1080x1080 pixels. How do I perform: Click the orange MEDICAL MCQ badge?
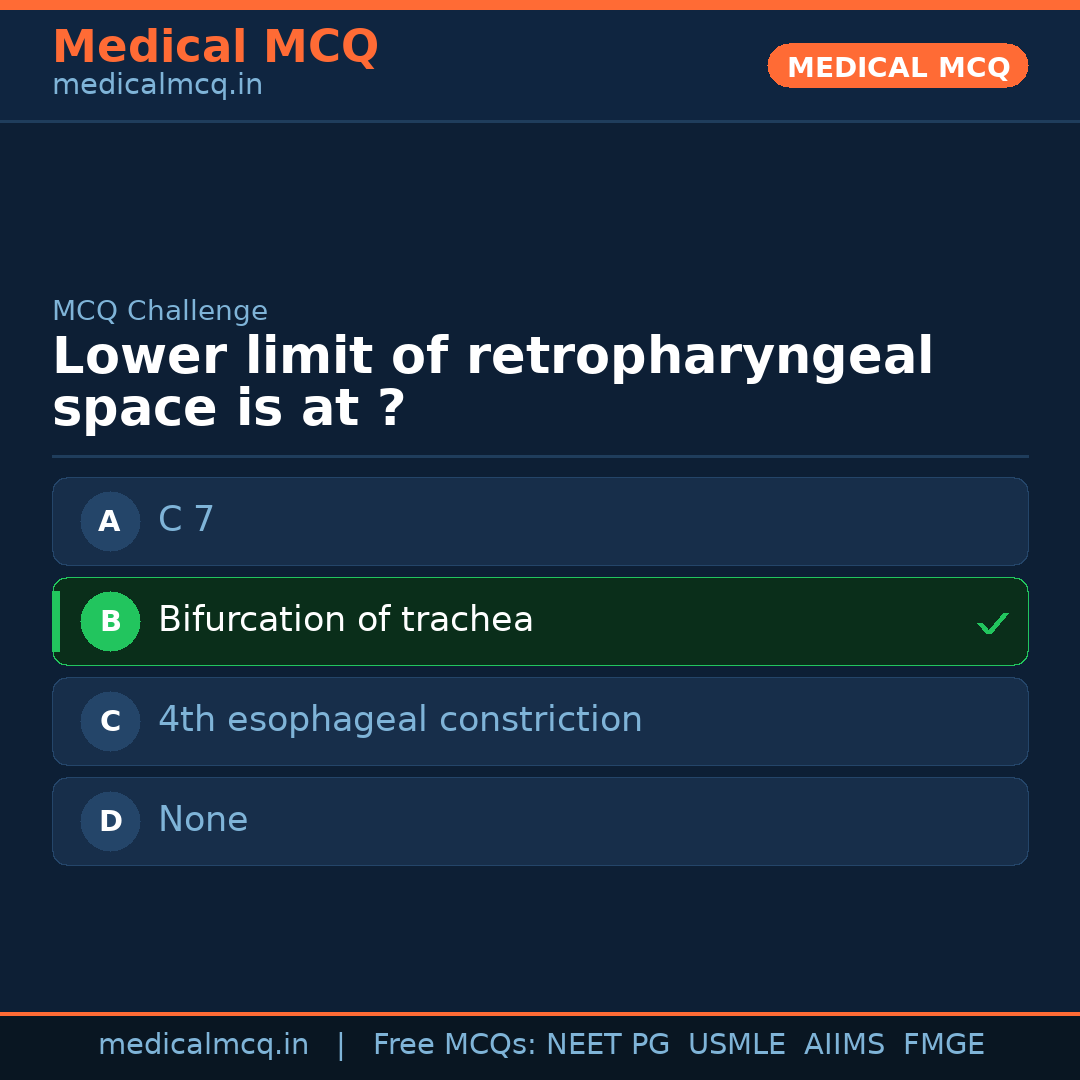(x=897, y=66)
